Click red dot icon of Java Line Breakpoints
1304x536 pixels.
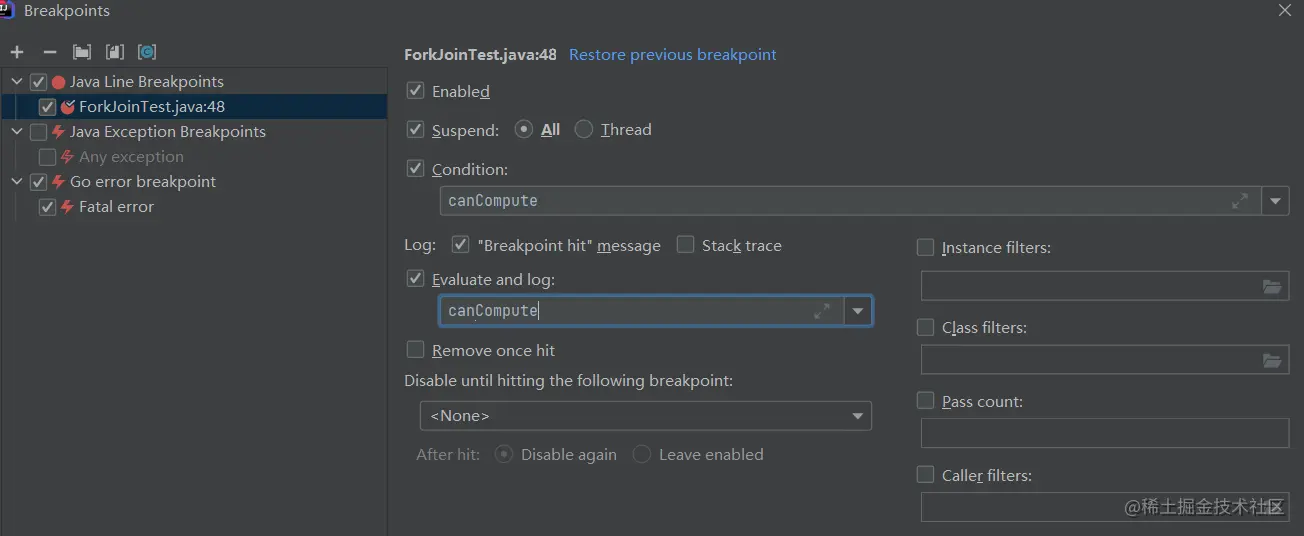coord(58,82)
